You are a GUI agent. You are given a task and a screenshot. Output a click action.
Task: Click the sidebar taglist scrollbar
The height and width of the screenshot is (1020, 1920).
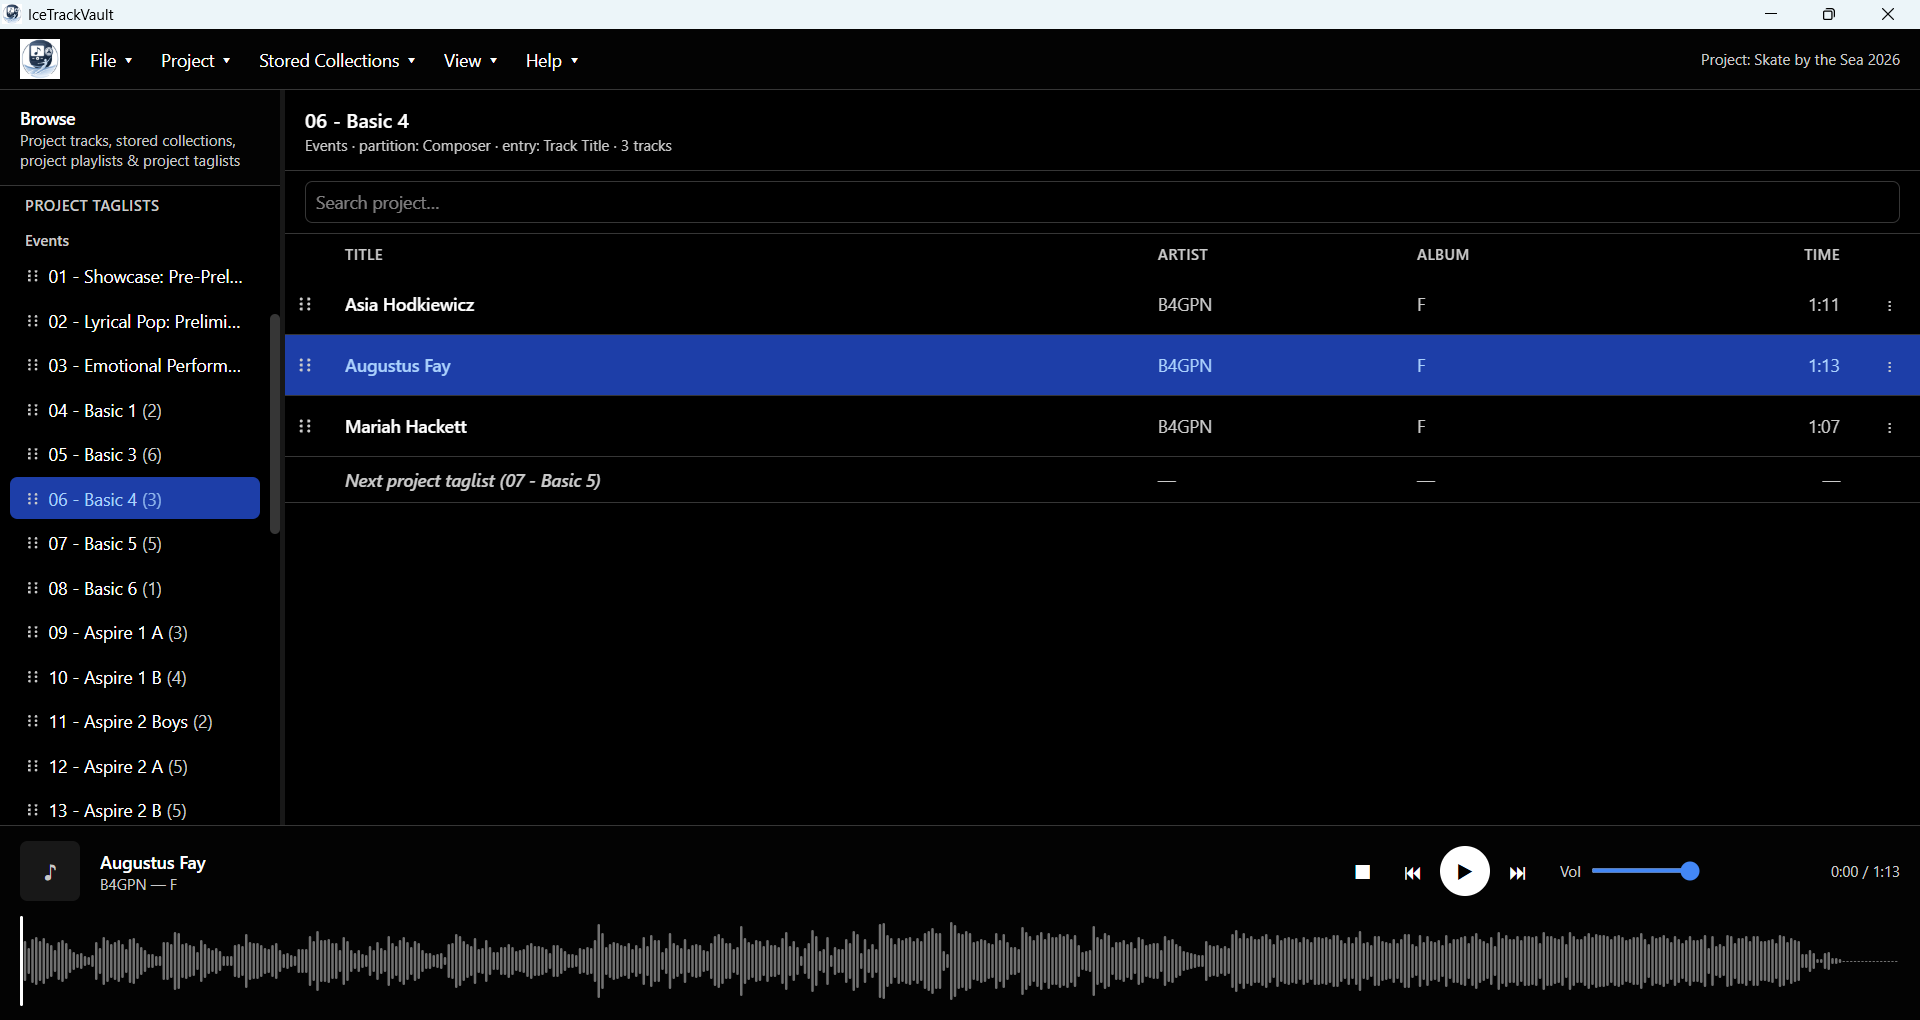(x=275, y=424)
